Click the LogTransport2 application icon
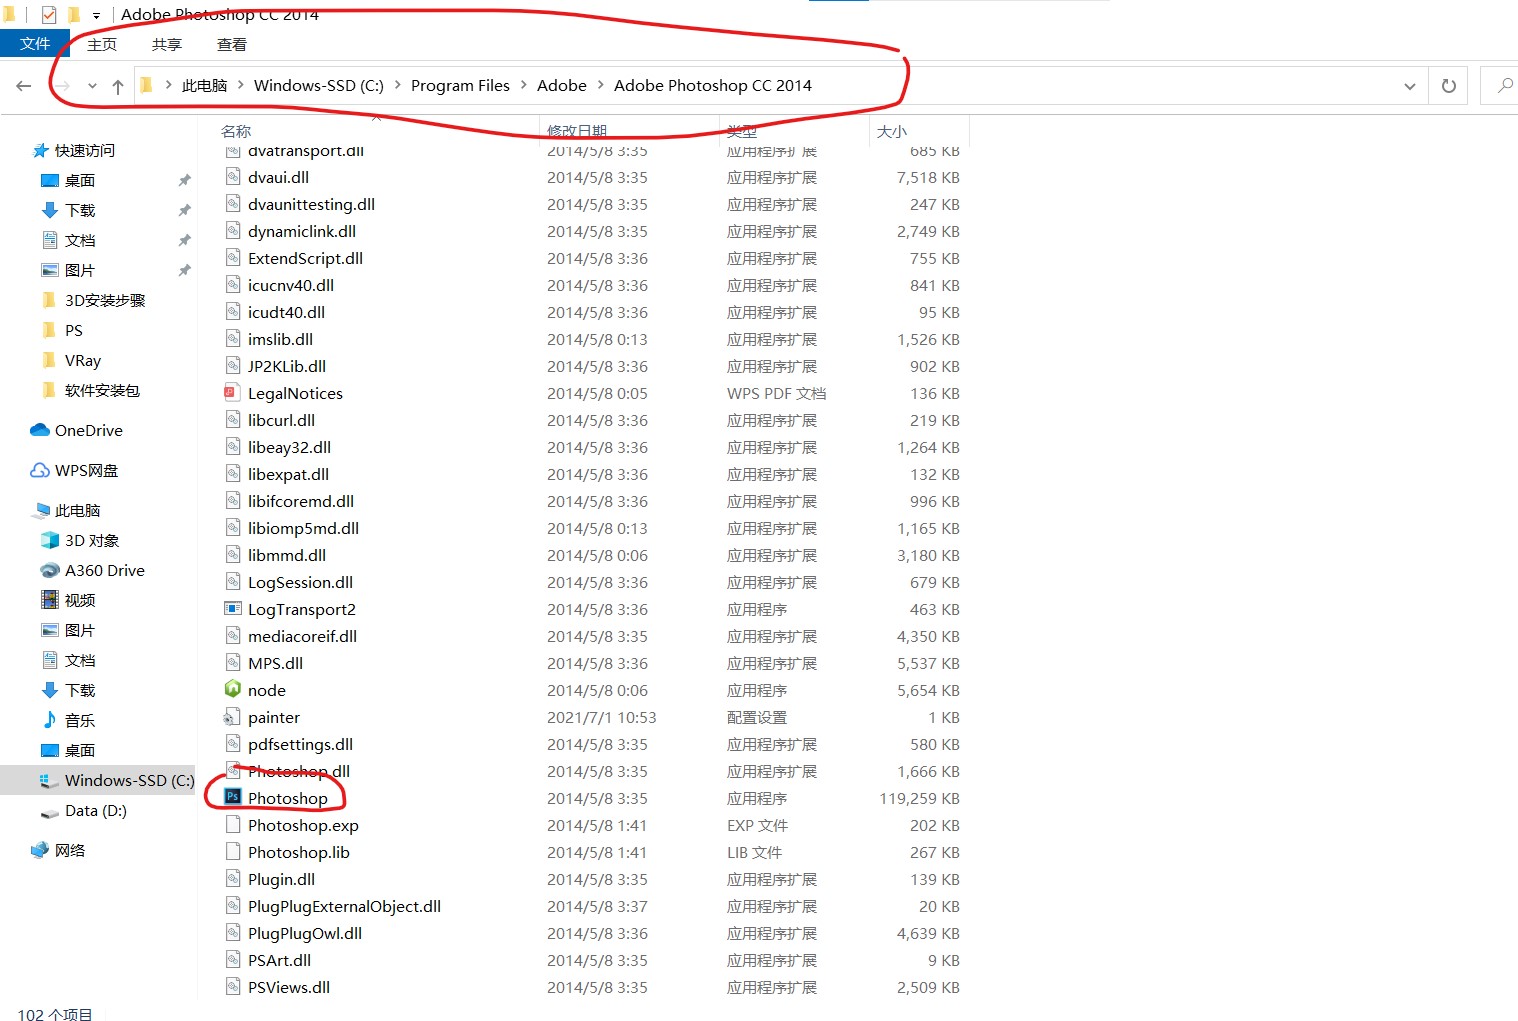The height and width of the screenshot is (1021, 1518). [x=233, y=609]
